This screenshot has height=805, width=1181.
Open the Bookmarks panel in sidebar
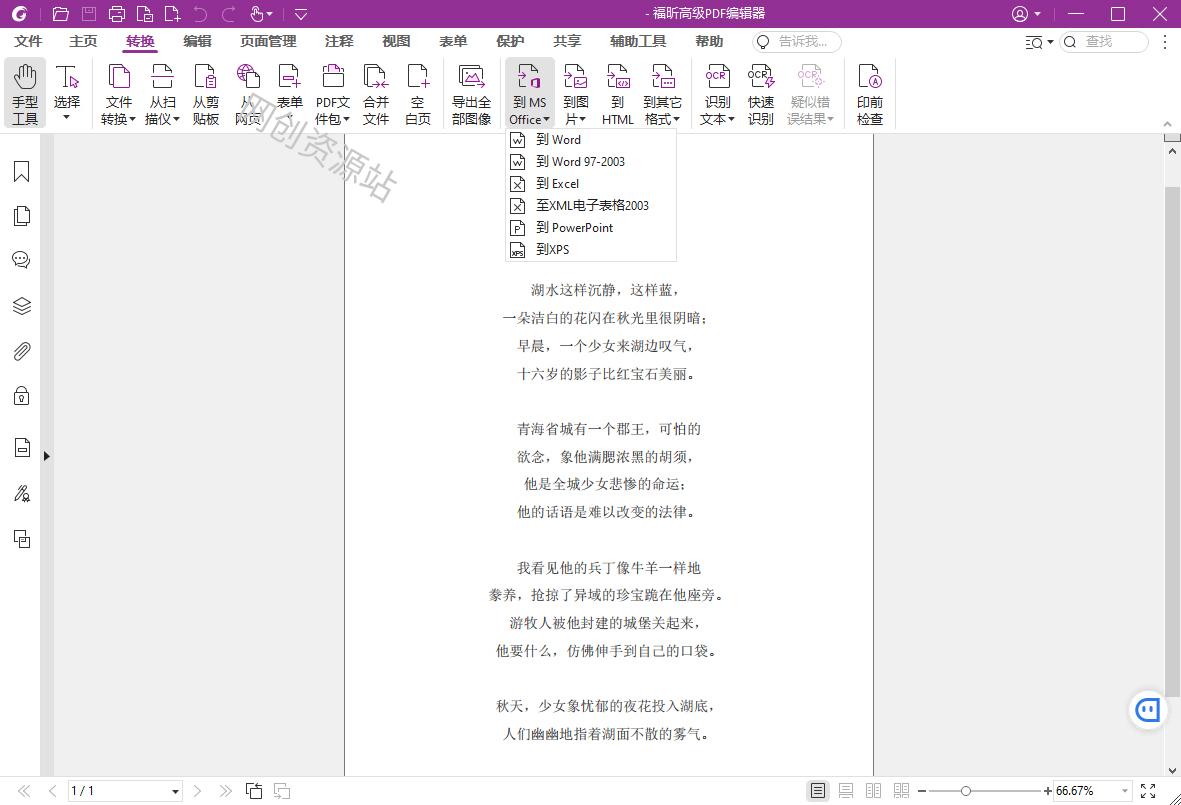point(22,172)
